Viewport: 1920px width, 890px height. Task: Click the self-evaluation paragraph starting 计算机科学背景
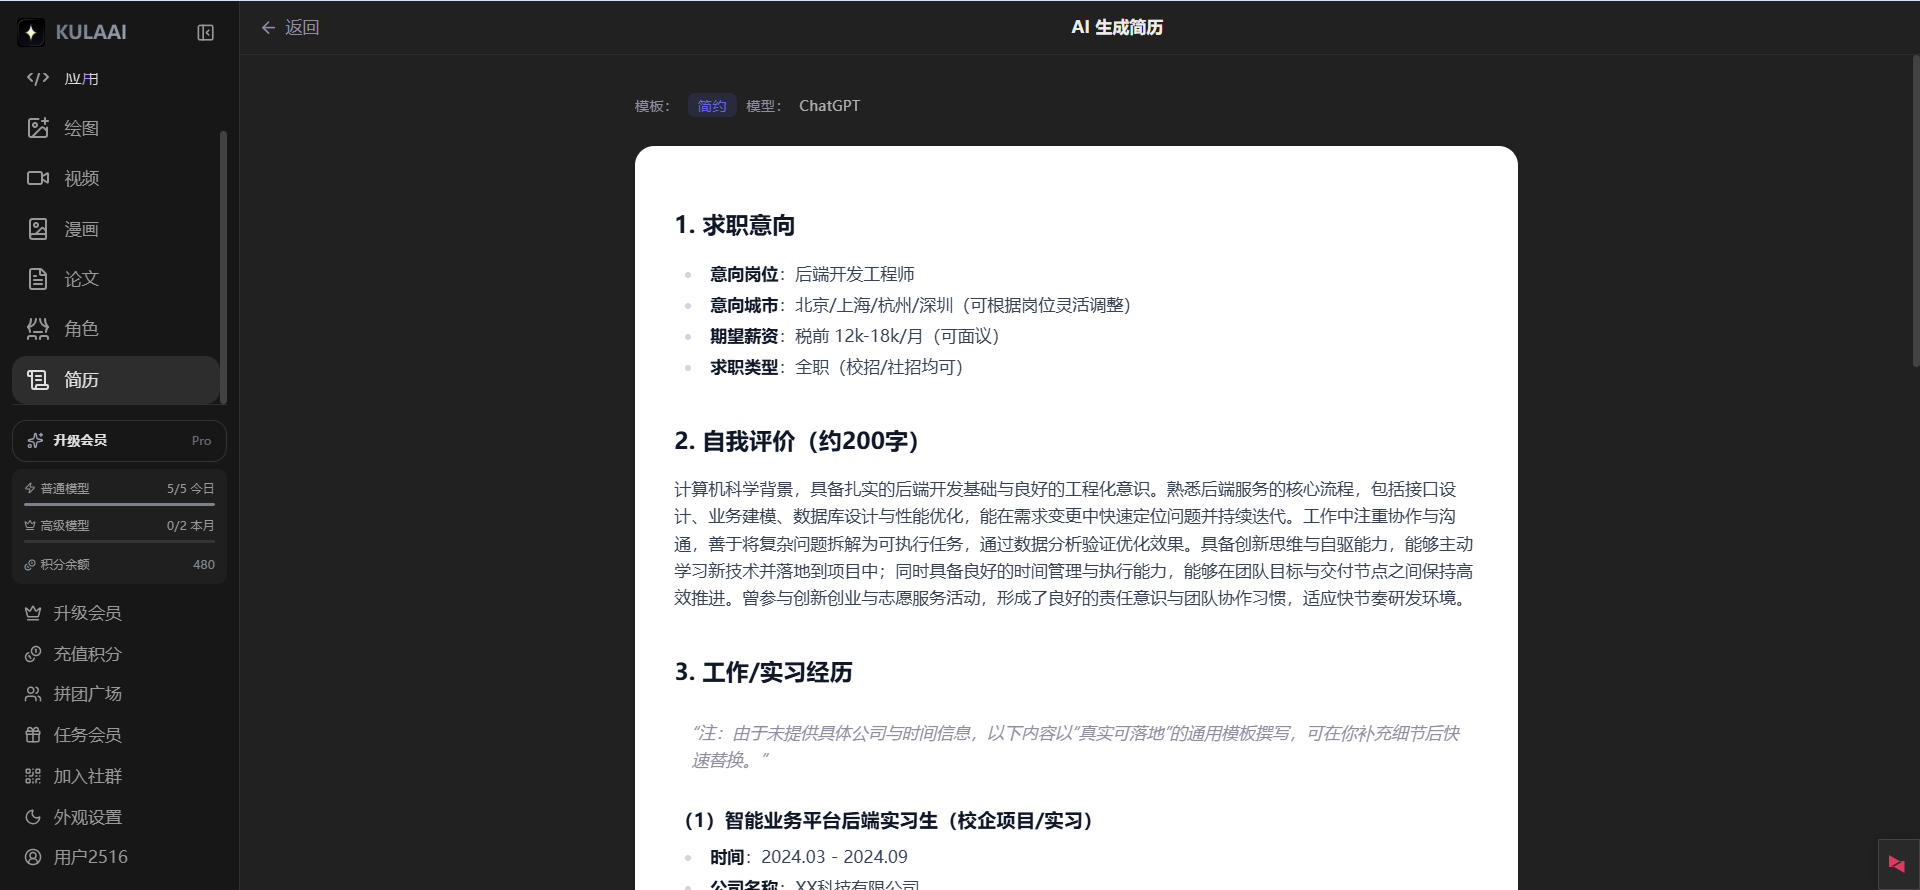coord(1074,544)
